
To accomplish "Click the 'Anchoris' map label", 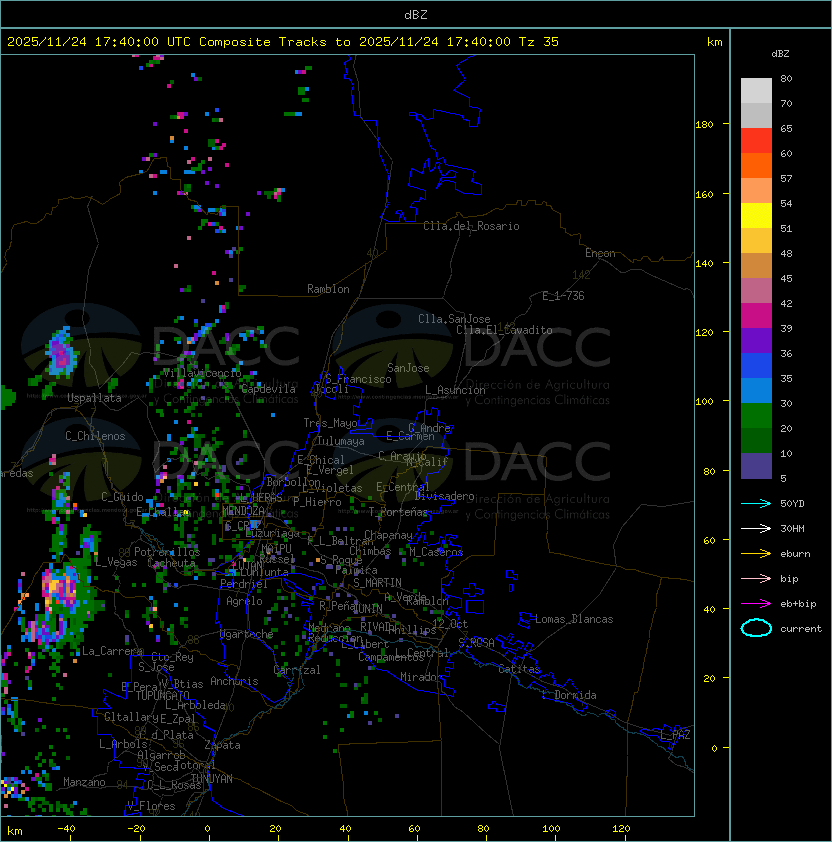I will (234, 681).
